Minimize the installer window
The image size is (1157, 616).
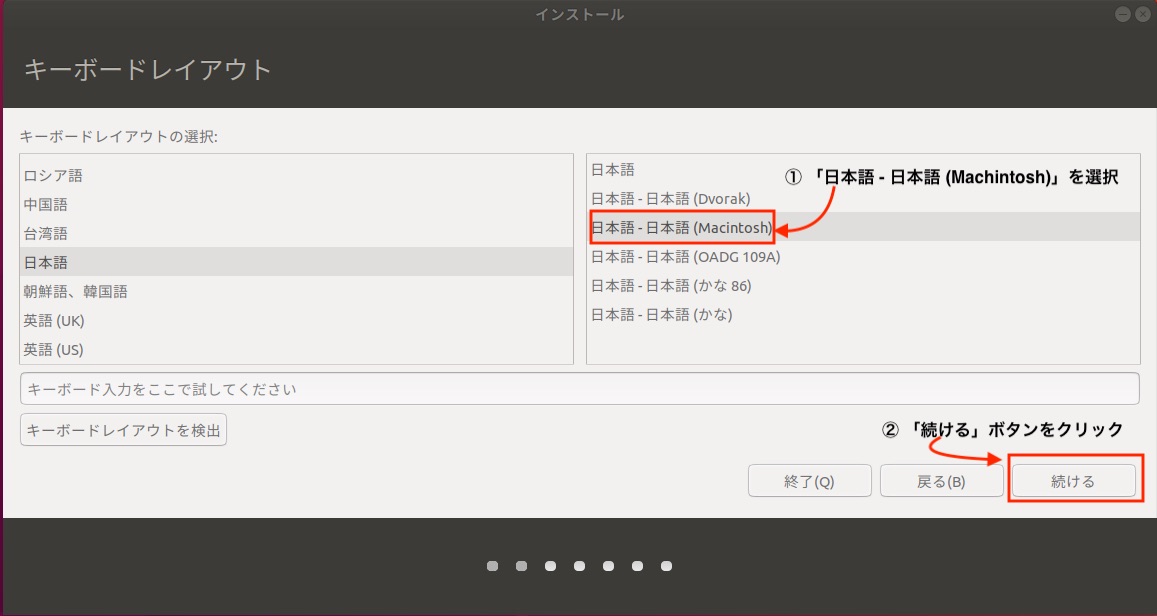[1123, 14]
